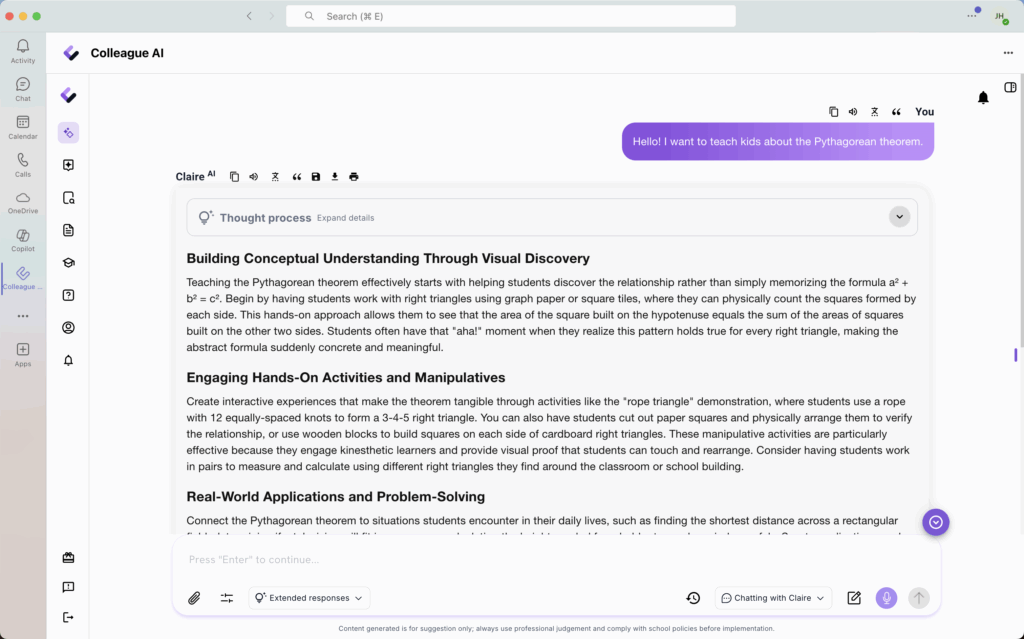This screenshot has width=1024, height=639.
Task: Open the graduation cap sidebar icon
Action: click(68, 263)
